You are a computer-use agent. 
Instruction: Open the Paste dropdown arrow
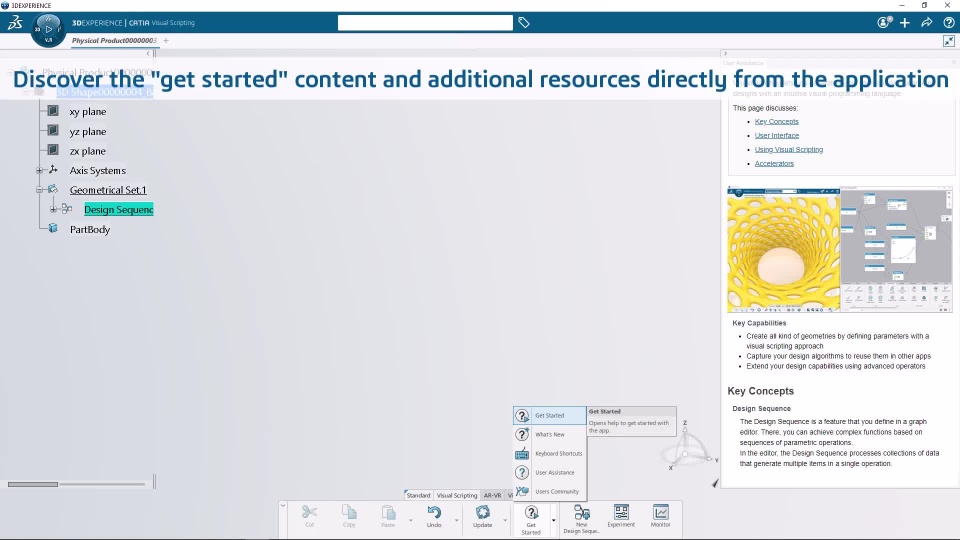(x=410, y=520)
